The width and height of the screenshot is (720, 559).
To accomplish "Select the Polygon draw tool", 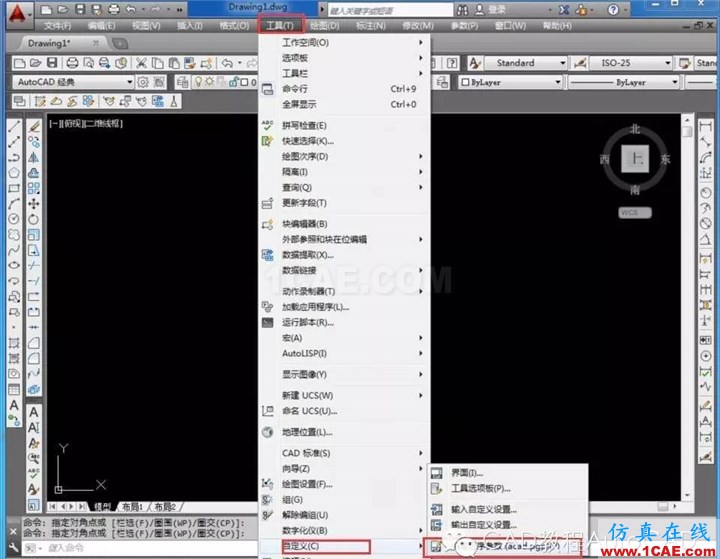I will pos(14,173).
